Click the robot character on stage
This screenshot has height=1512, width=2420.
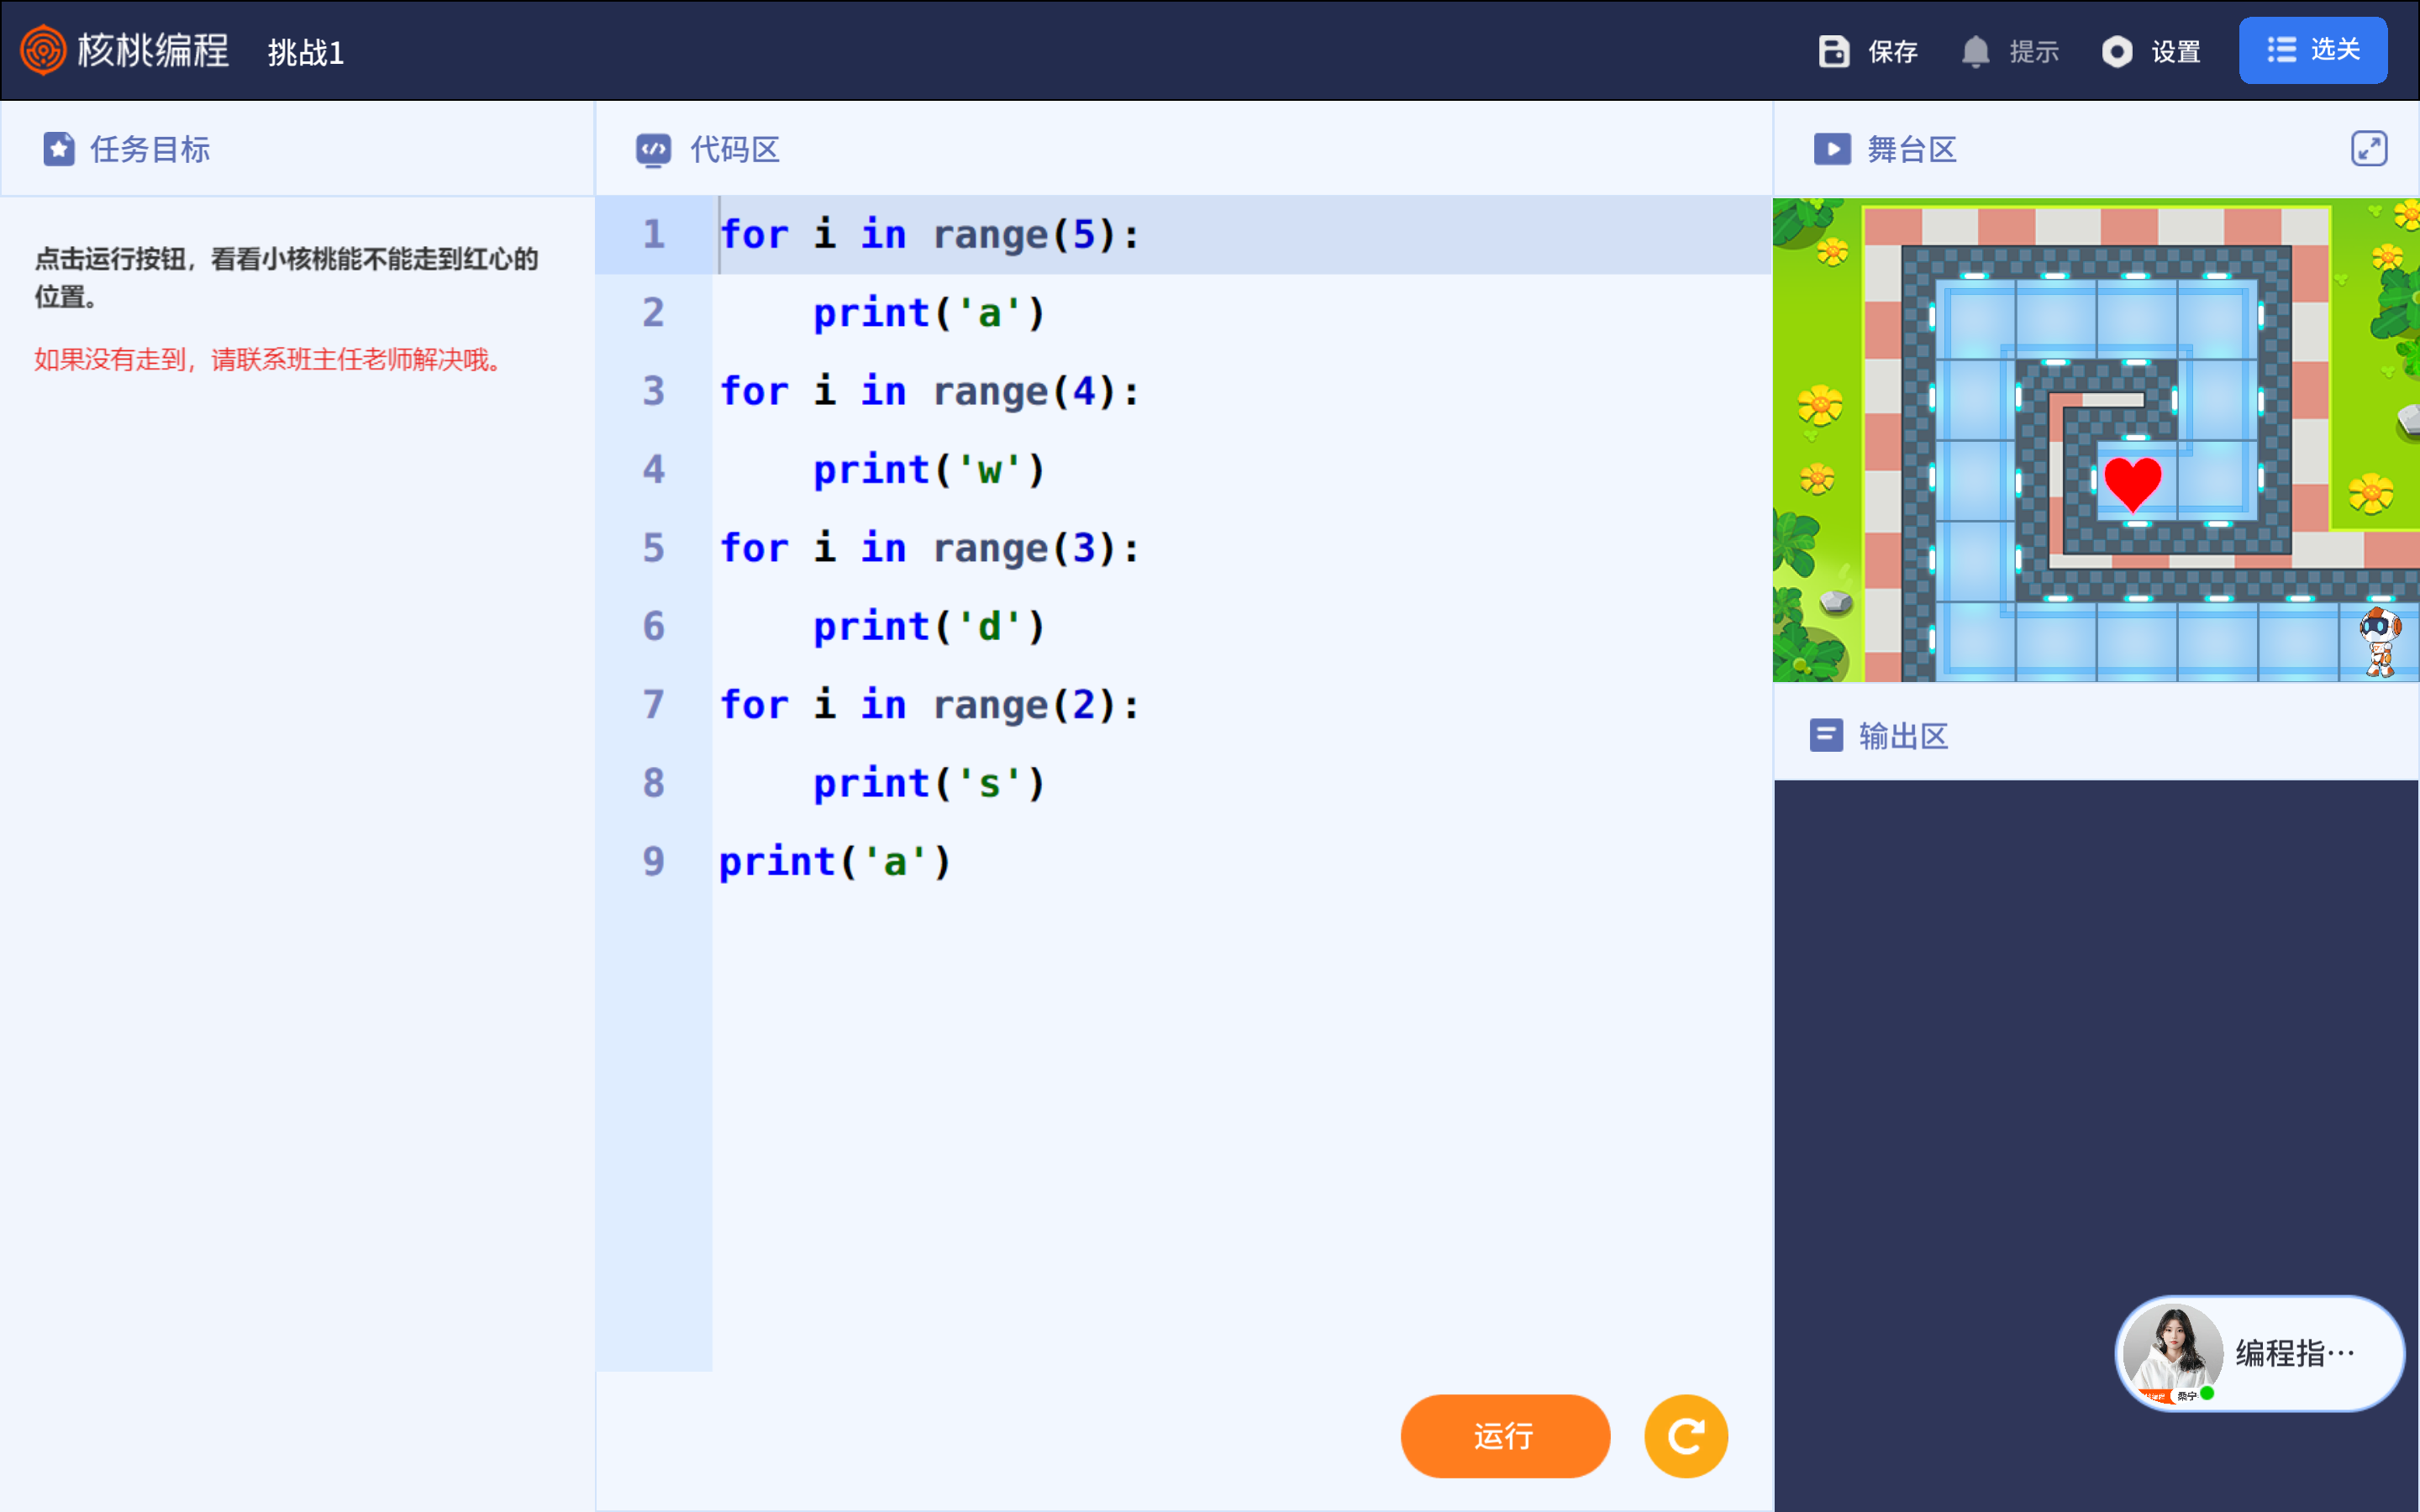[2379, 641]
